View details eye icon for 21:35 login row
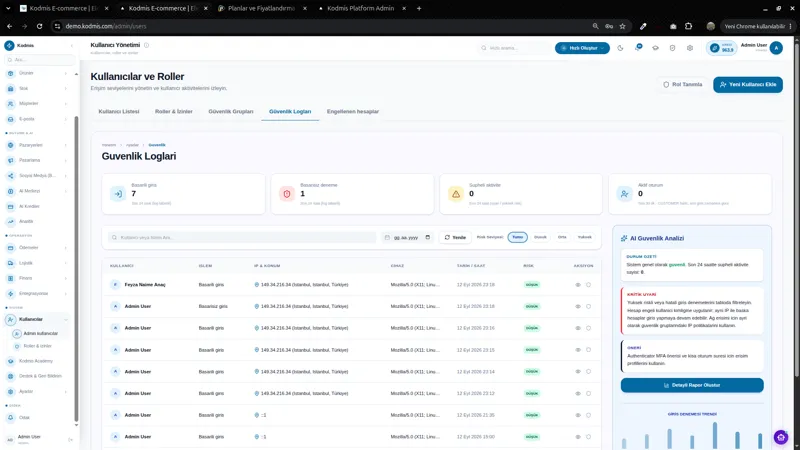The height and width of the screenshot is (450, 800). [x=578, y=415]
